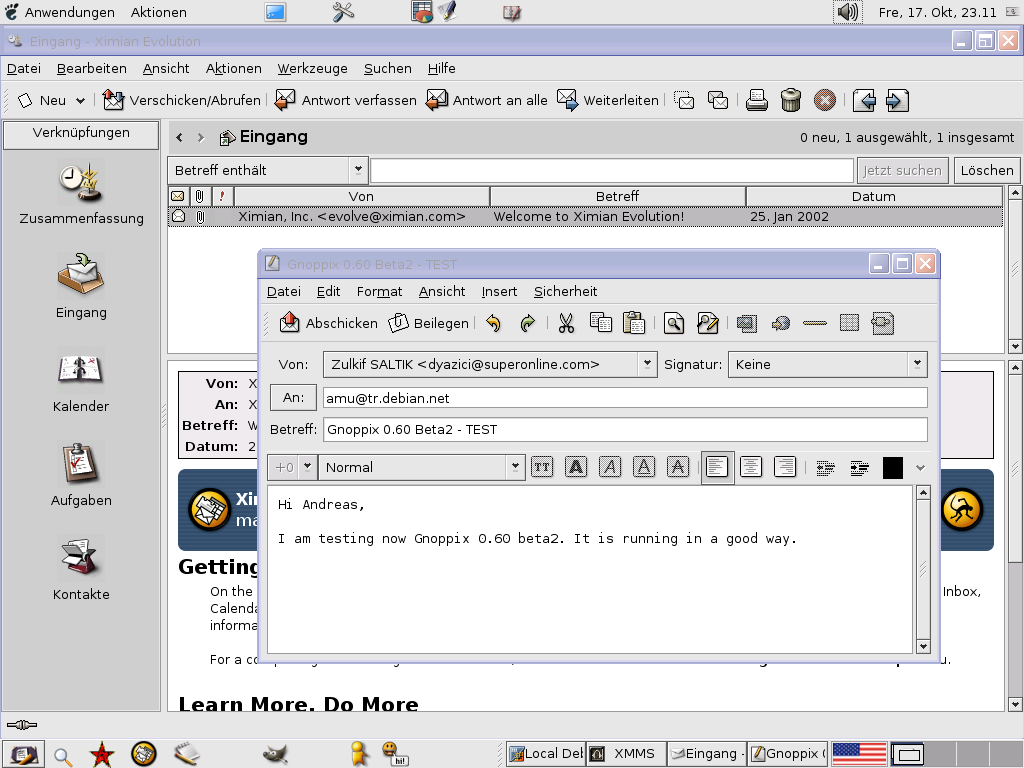Enable center paragraph alignment
Image resolution: width=1024 pixels, height=768 pixels.
point(751,467)
